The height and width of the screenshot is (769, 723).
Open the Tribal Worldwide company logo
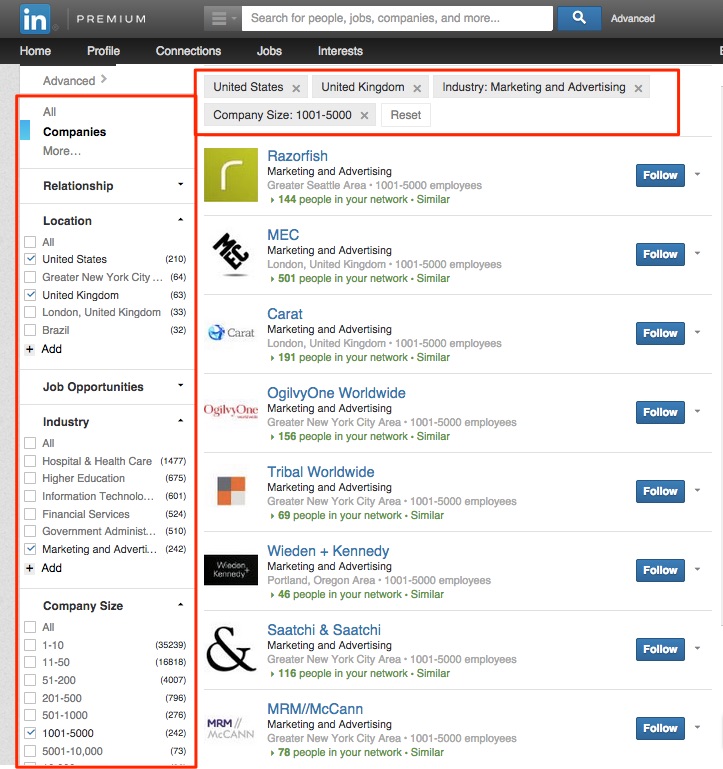[x=231, y=491]
